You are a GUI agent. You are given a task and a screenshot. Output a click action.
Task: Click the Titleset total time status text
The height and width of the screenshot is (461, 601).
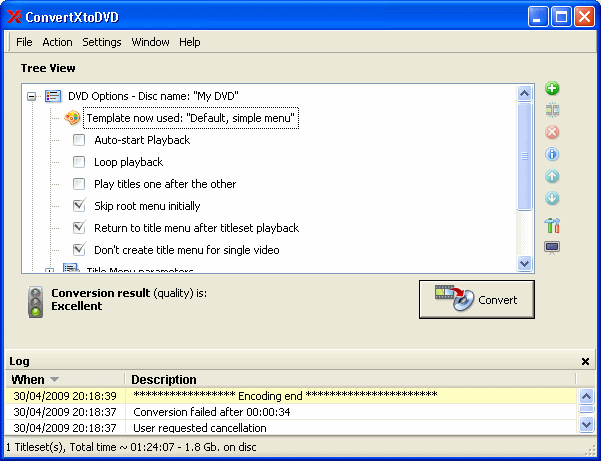pyautogui.click(x=131, y=447)
